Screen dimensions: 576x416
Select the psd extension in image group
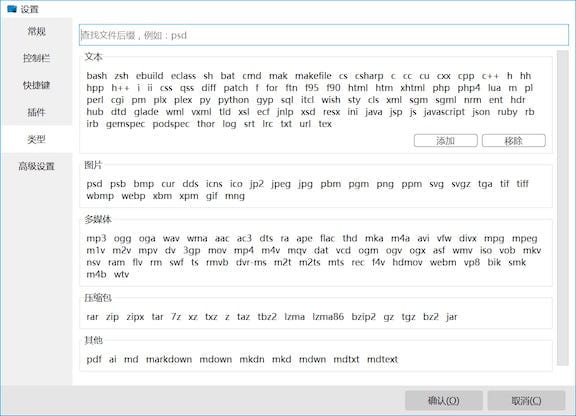pyautogui.click(x=94, y=184)
